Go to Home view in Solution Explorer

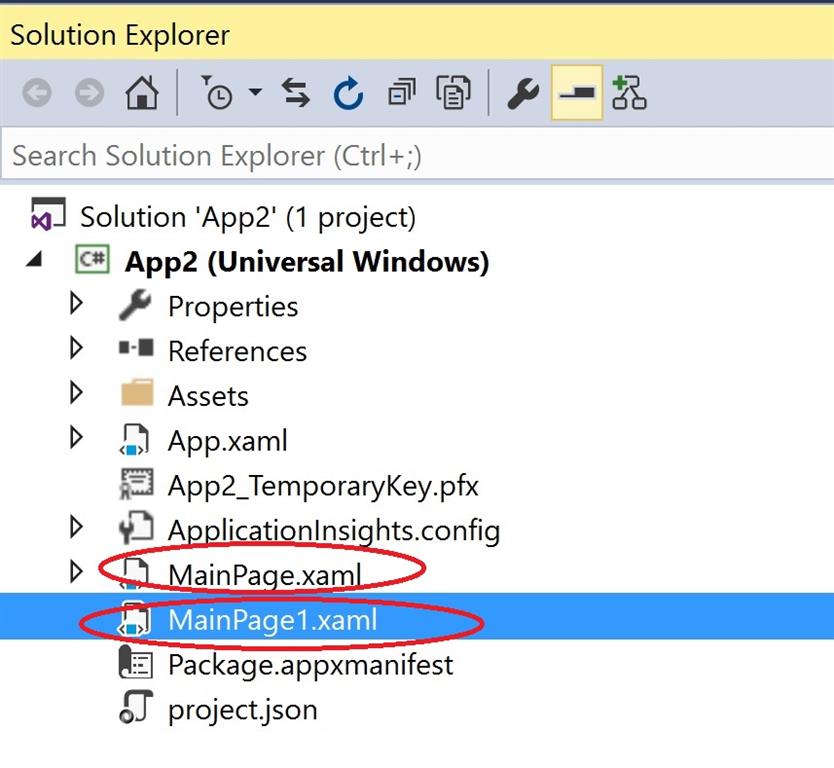pos(141,93)
